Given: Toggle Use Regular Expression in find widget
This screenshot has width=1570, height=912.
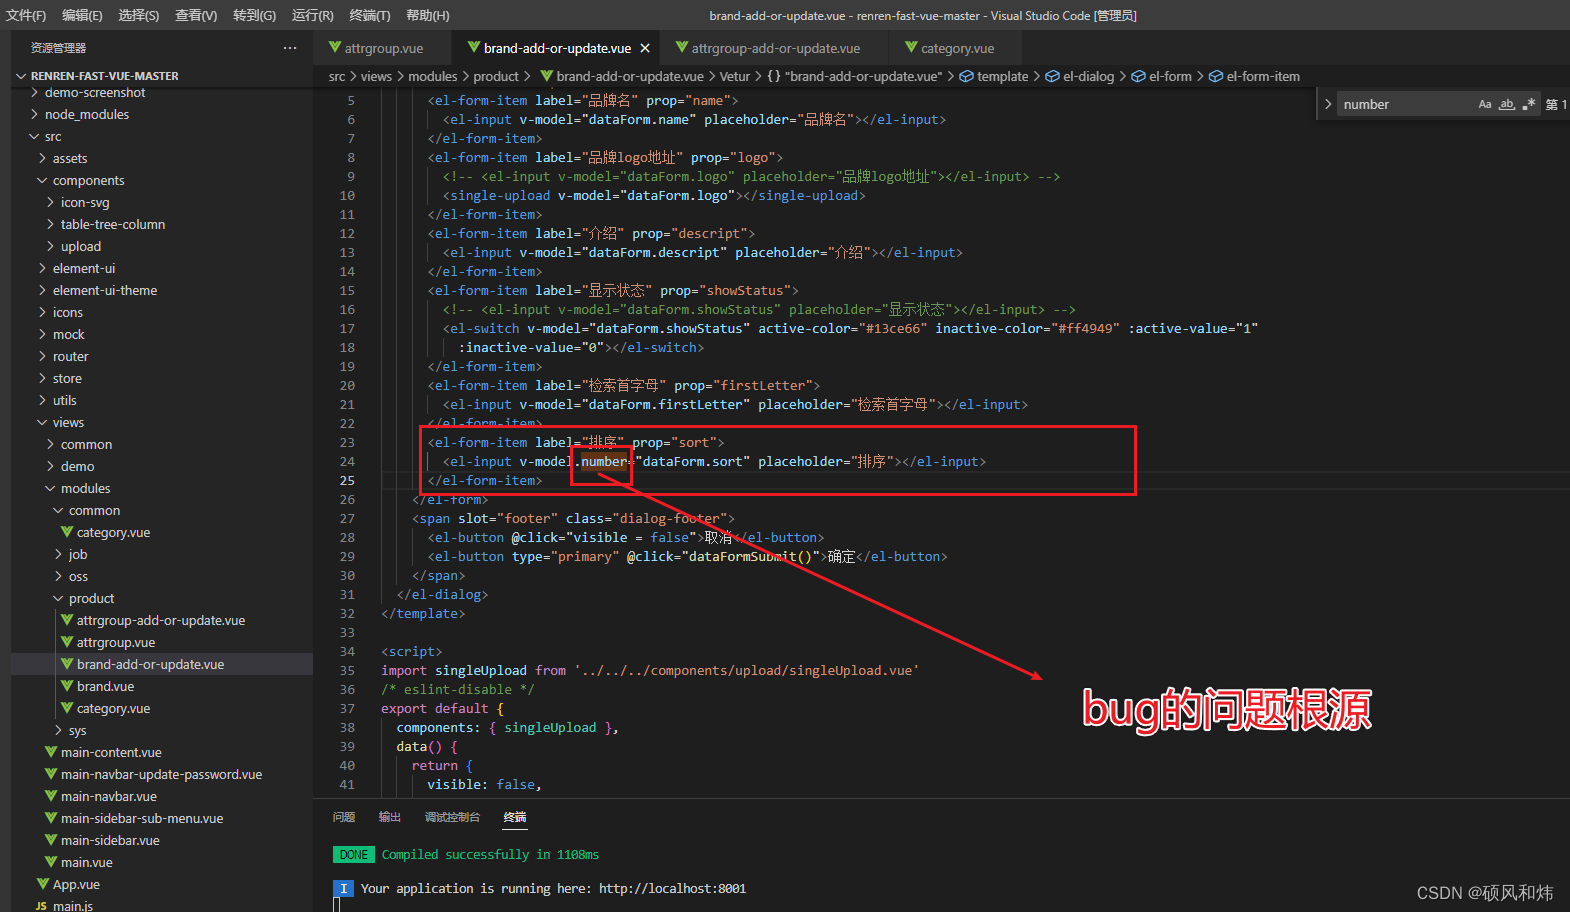Looking at the screenshot, I should click(x=1528, y=104).
